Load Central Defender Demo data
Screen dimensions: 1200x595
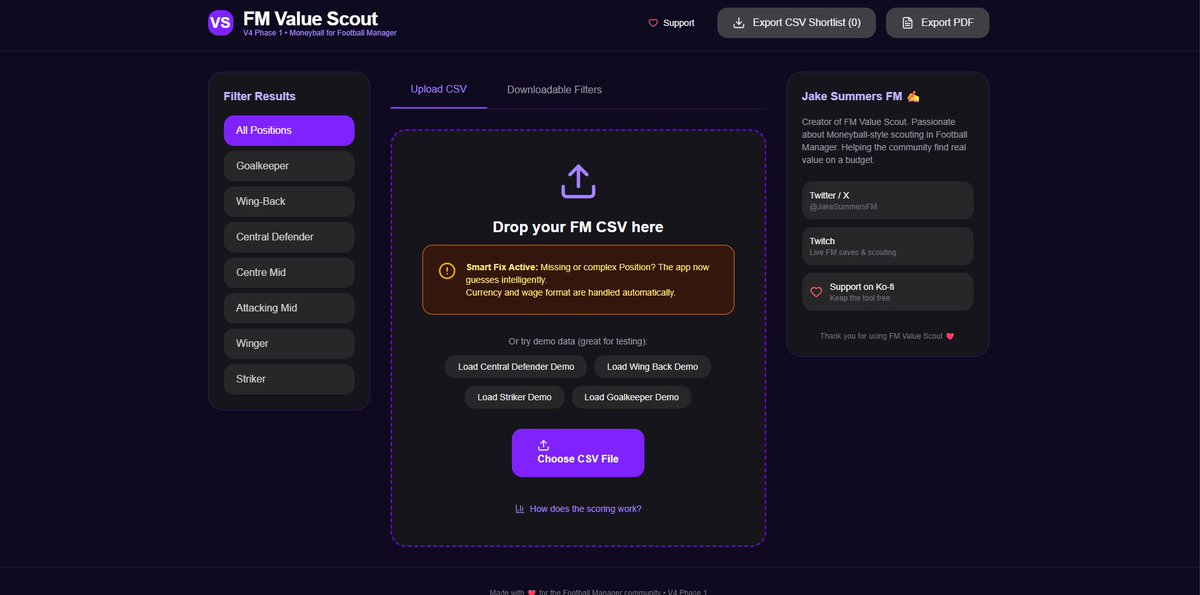pos(516,367)
